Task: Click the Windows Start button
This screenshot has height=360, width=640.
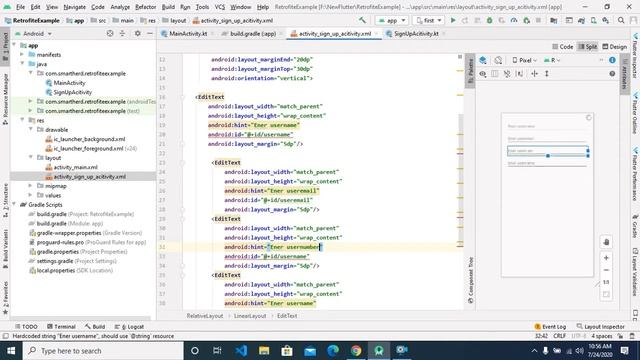Action: click(x=11, y=351)
